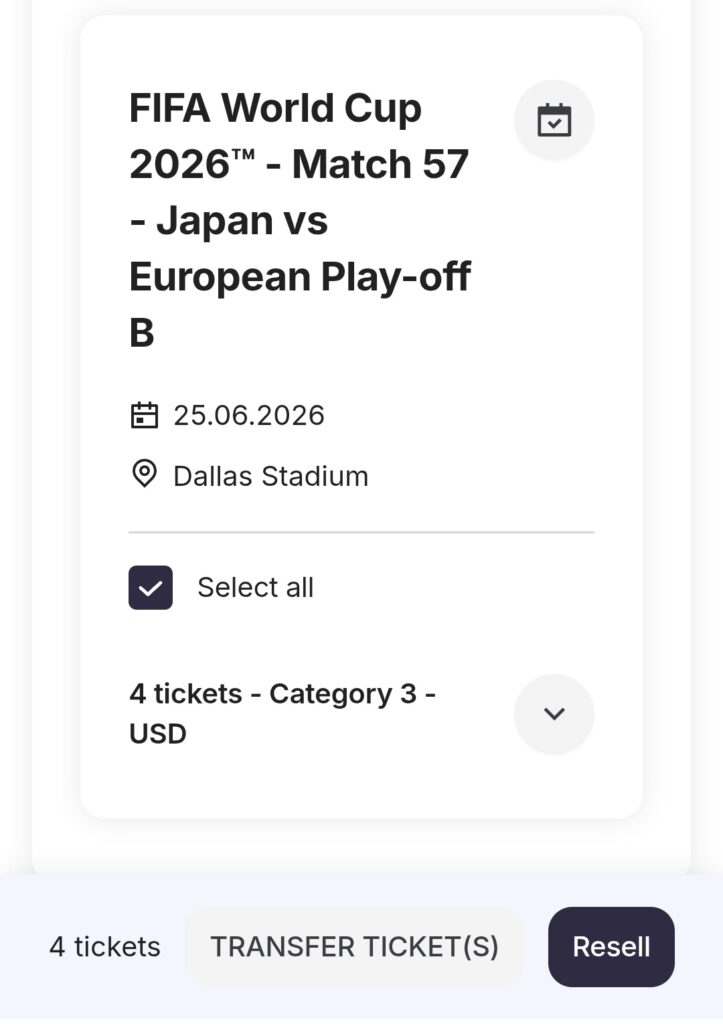This screenshot has height=1024, width=723.
Task: Click the down arrow in the grey circle
Action: click(x=554, y=714)
